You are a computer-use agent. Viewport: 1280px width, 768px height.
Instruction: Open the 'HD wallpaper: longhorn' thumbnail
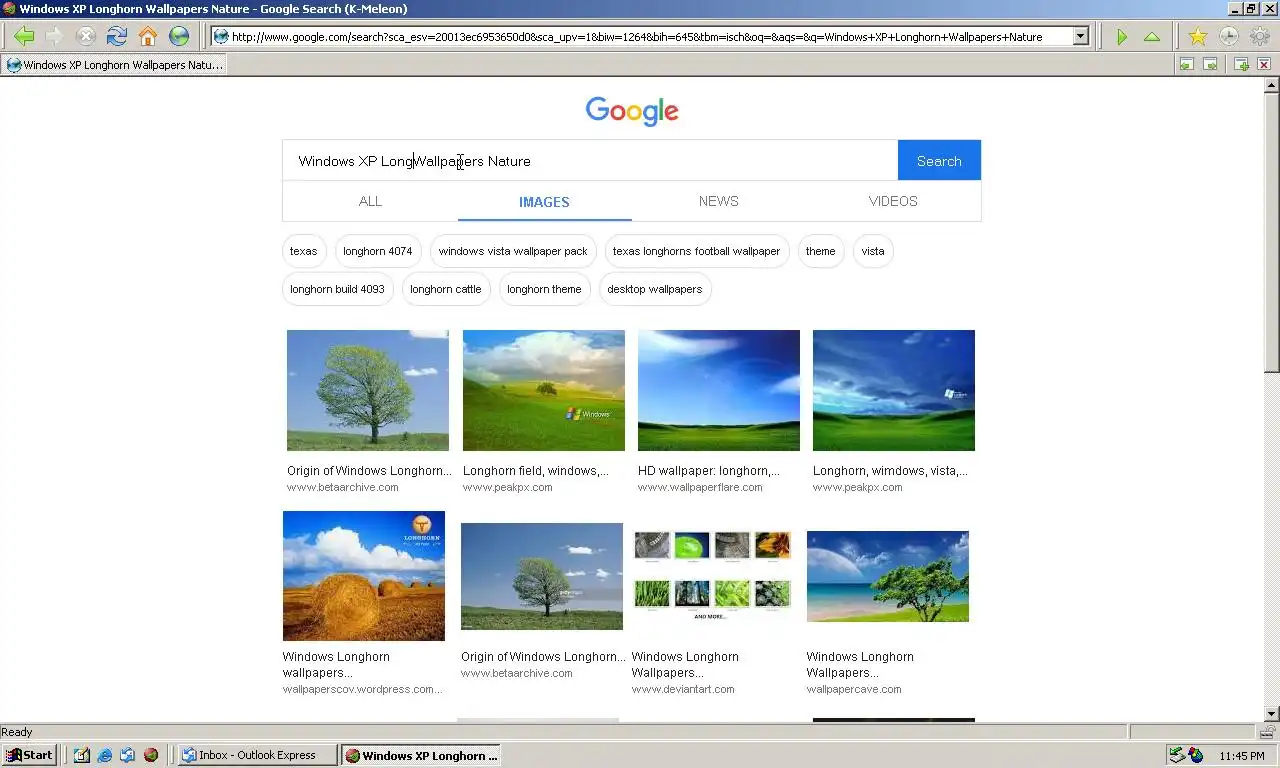tap(719, 390)
